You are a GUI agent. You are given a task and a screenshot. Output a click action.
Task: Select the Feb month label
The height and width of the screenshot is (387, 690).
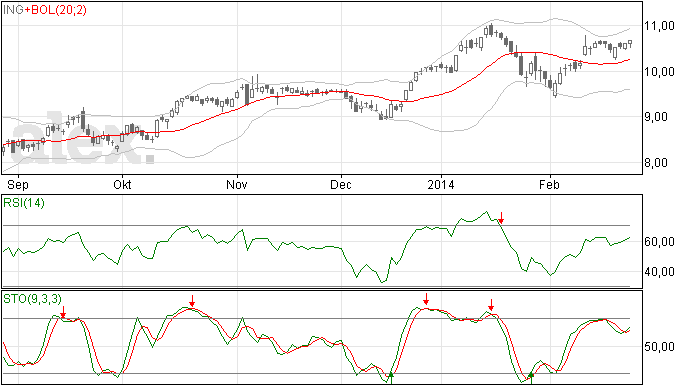pos(550,184)
